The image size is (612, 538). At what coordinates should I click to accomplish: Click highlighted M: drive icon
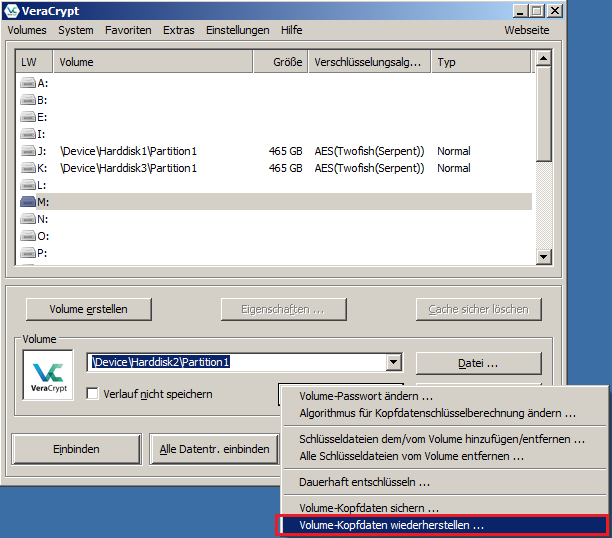(x=28, y=202)
